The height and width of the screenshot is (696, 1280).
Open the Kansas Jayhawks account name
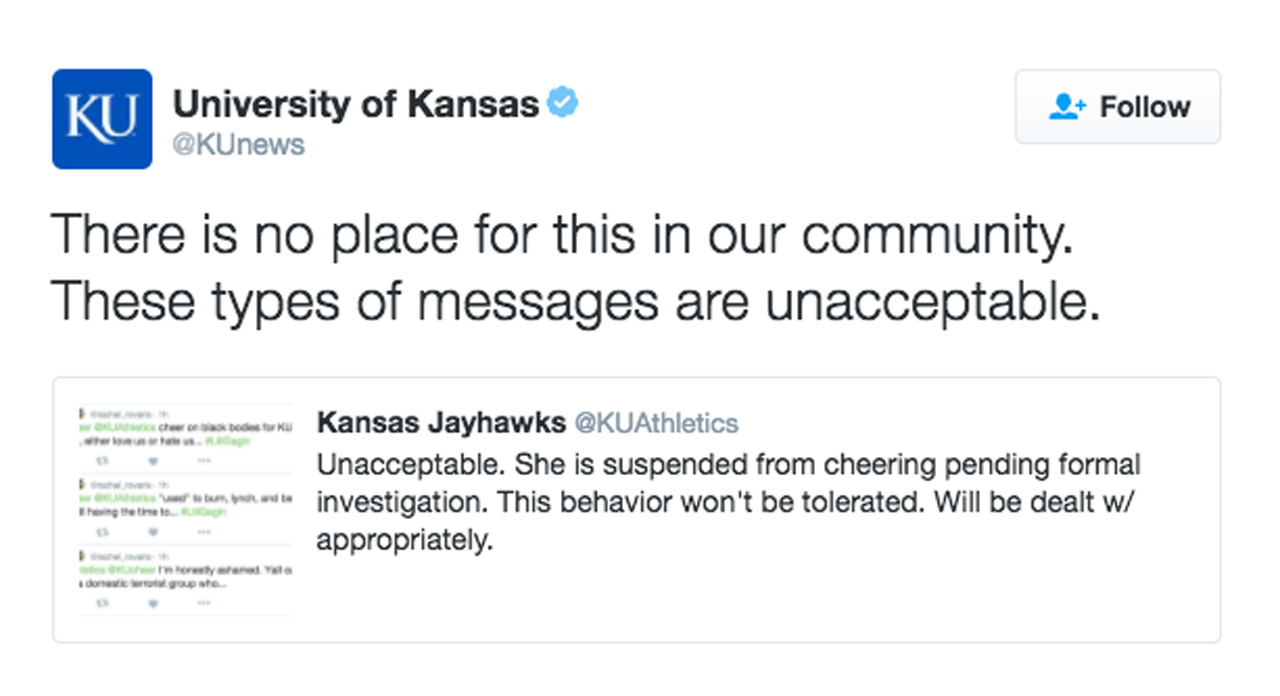(x=441, y=423)
